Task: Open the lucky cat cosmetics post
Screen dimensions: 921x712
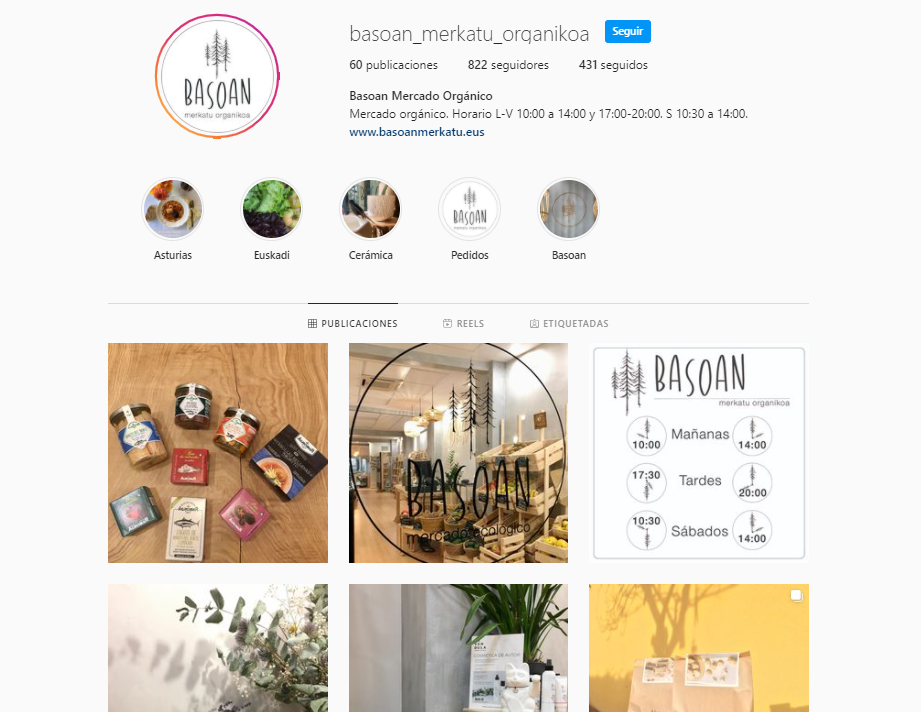Action: pos(458,648)
